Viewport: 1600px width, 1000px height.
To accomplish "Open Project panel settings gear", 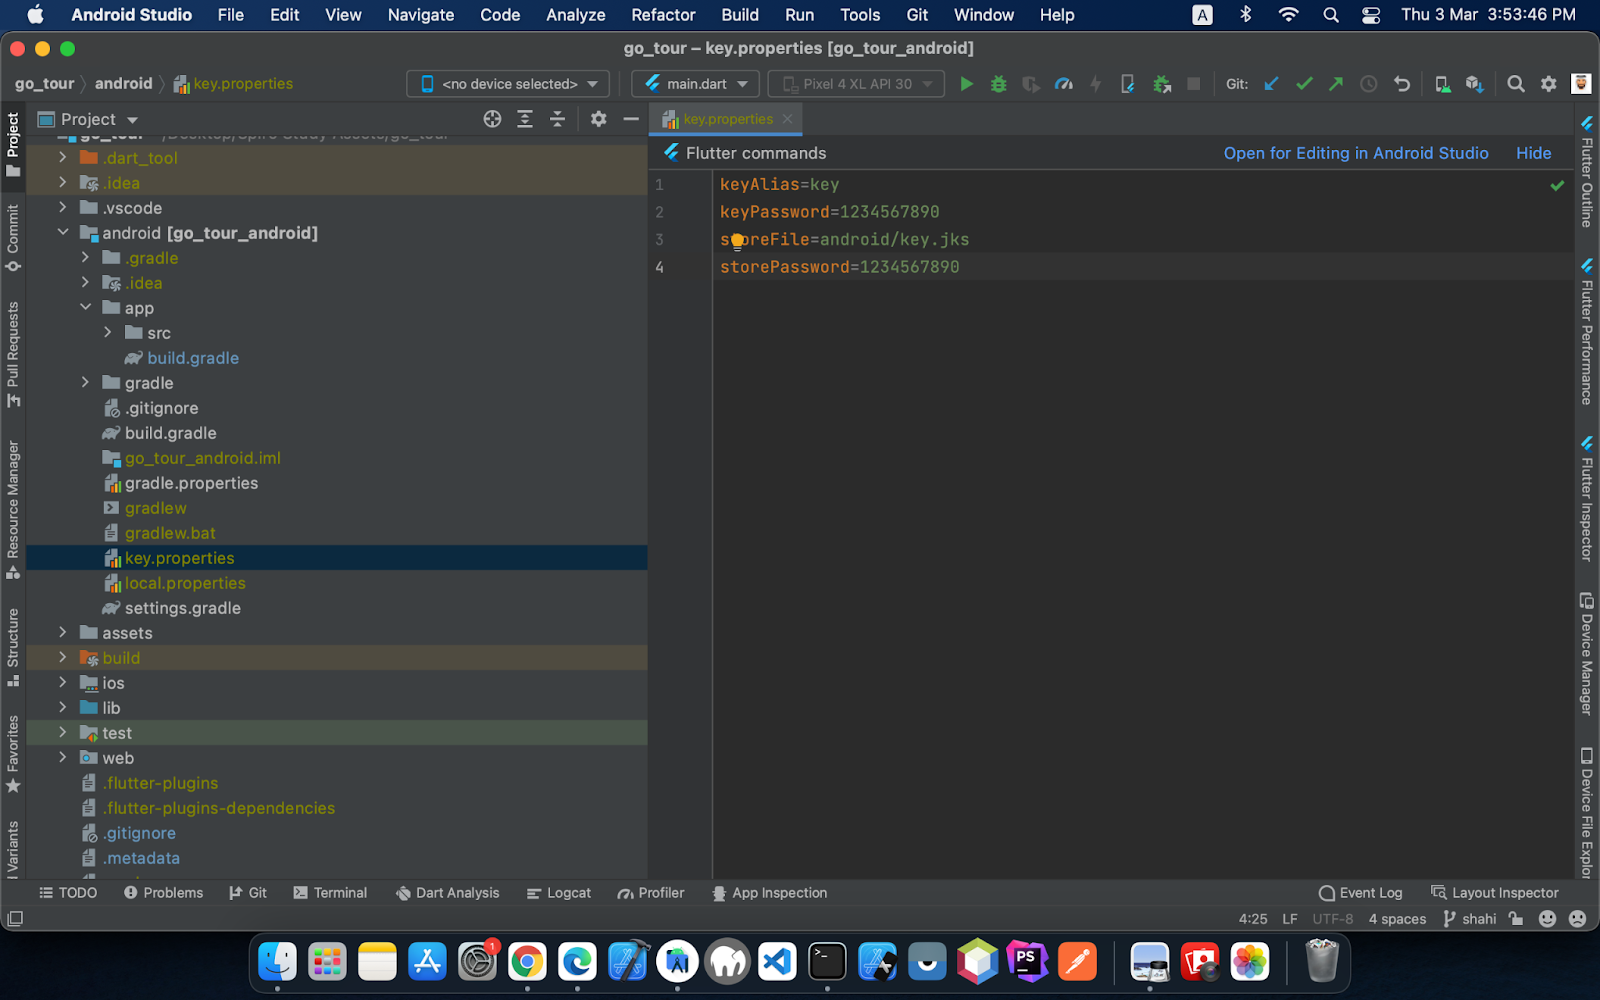I will coord(598,119).
